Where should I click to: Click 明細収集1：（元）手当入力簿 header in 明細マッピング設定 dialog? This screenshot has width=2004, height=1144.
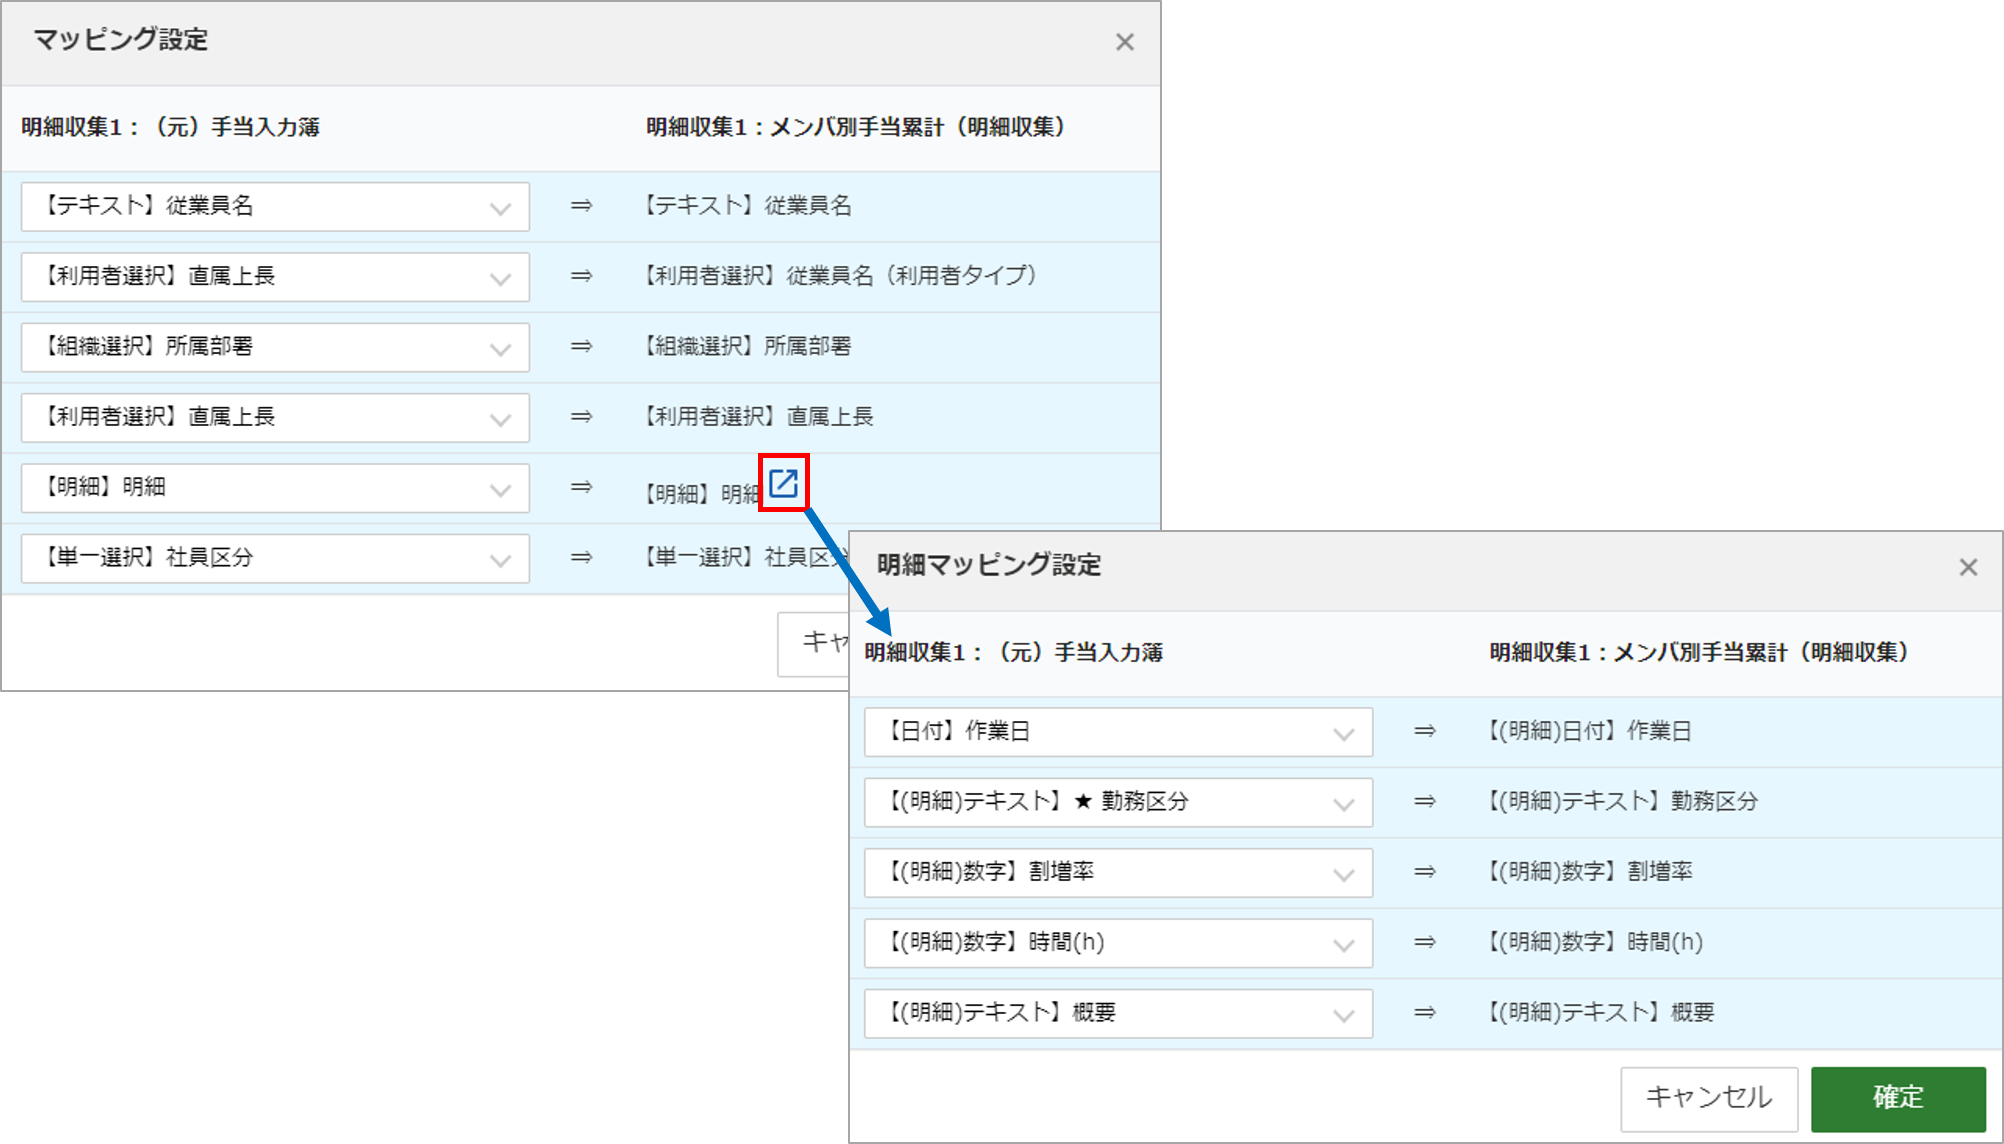[1013, 653]
